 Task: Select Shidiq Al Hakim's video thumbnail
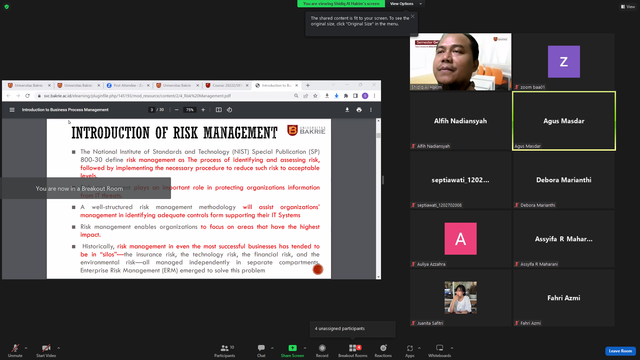point(460,62)
